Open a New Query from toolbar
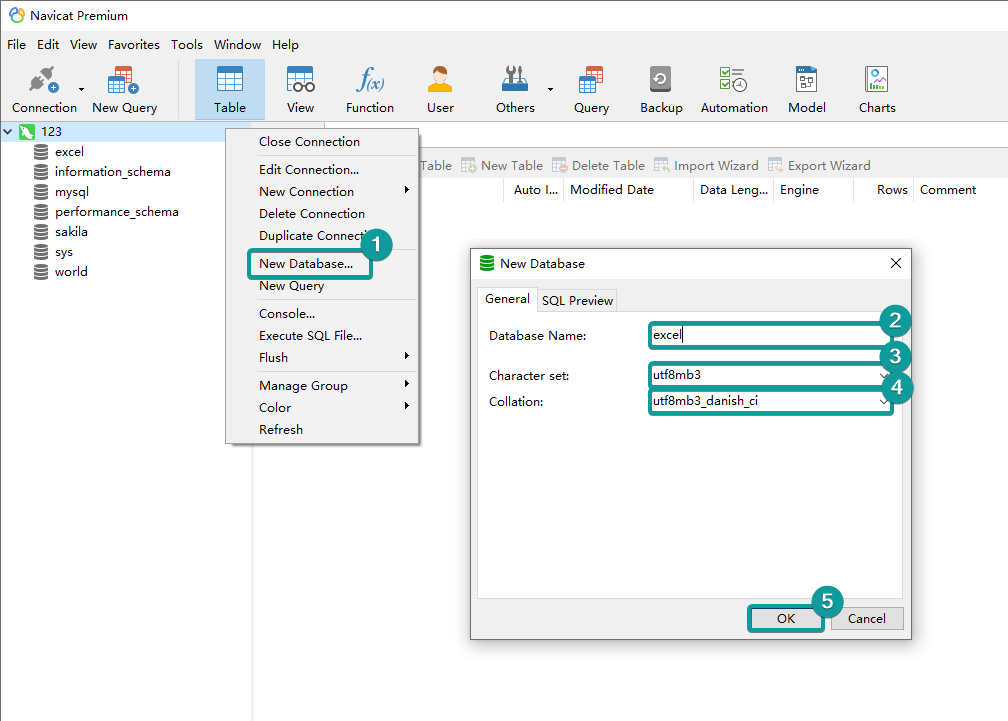The width and height of the screenshot is (1008, 721). pos(124,89)
